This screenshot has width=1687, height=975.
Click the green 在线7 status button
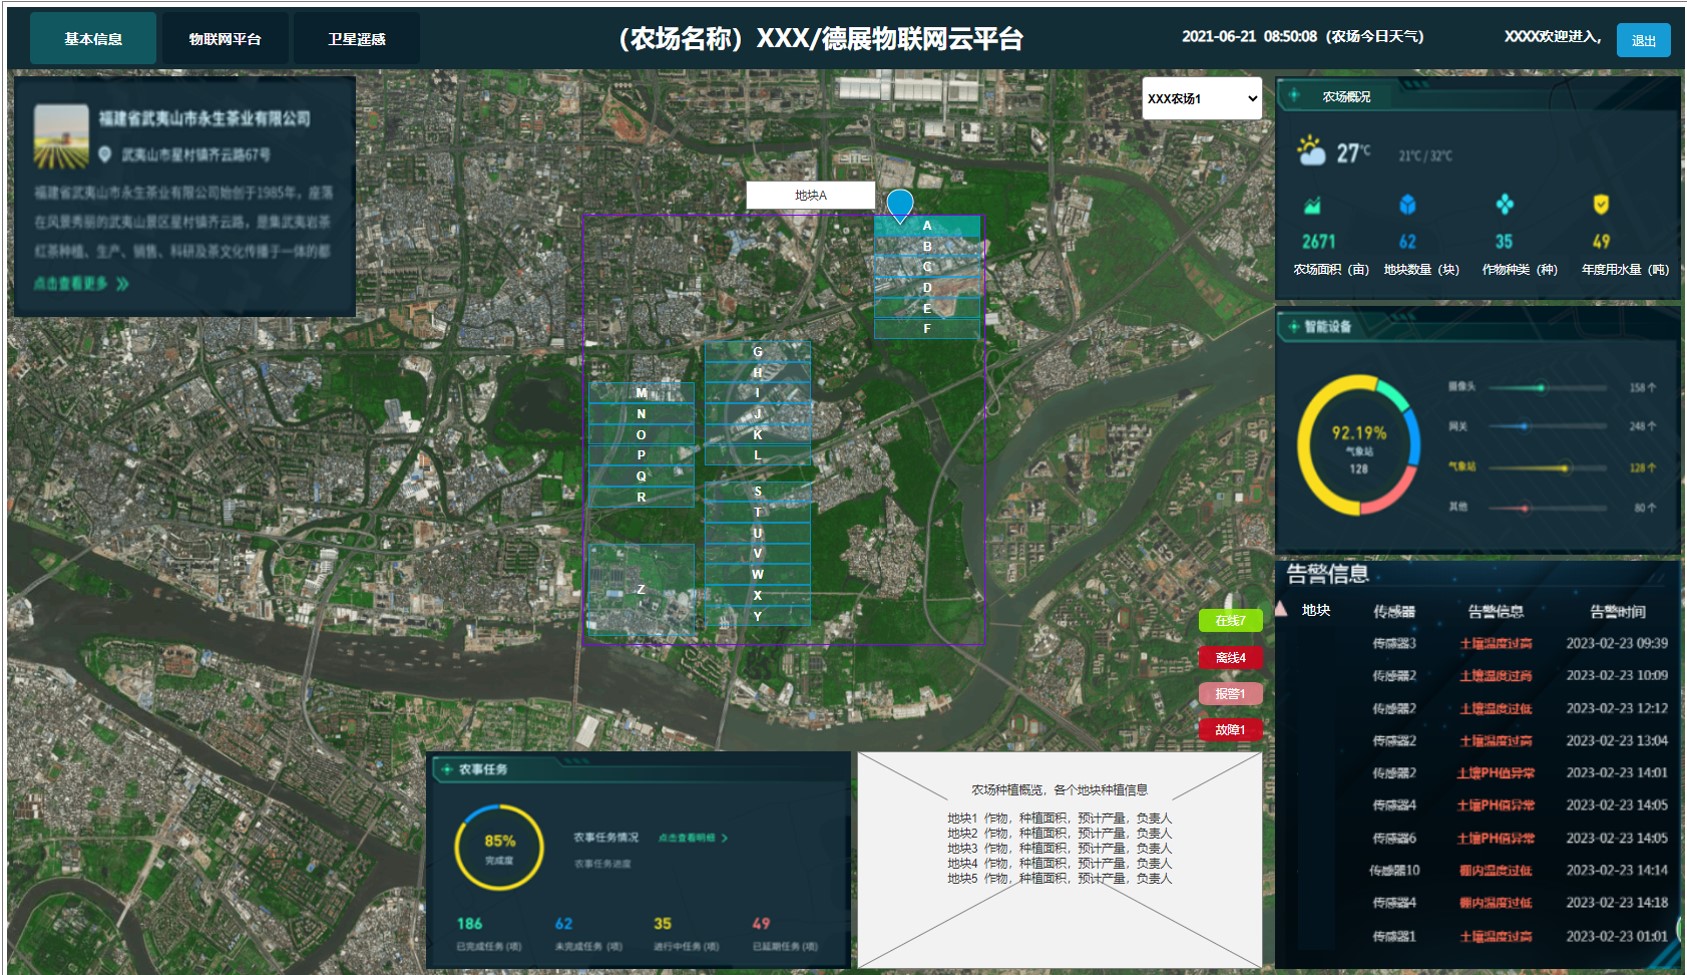point(1230,621)
